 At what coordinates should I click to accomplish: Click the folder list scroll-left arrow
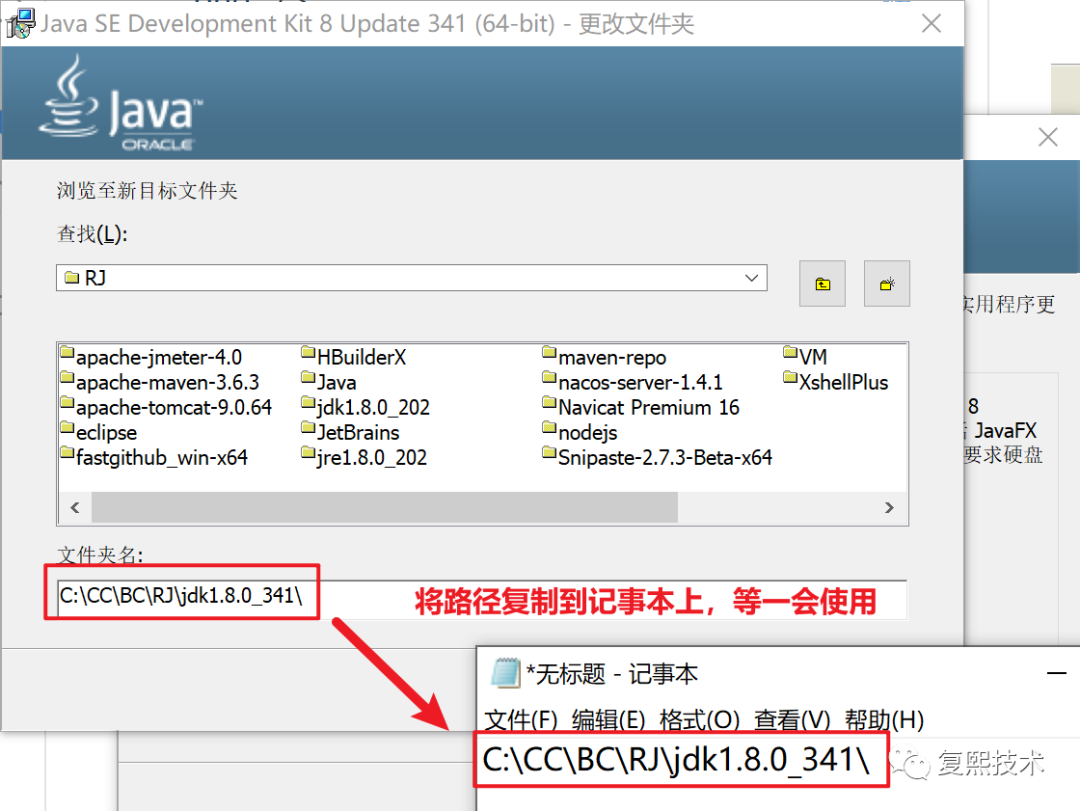coord(75,508)
